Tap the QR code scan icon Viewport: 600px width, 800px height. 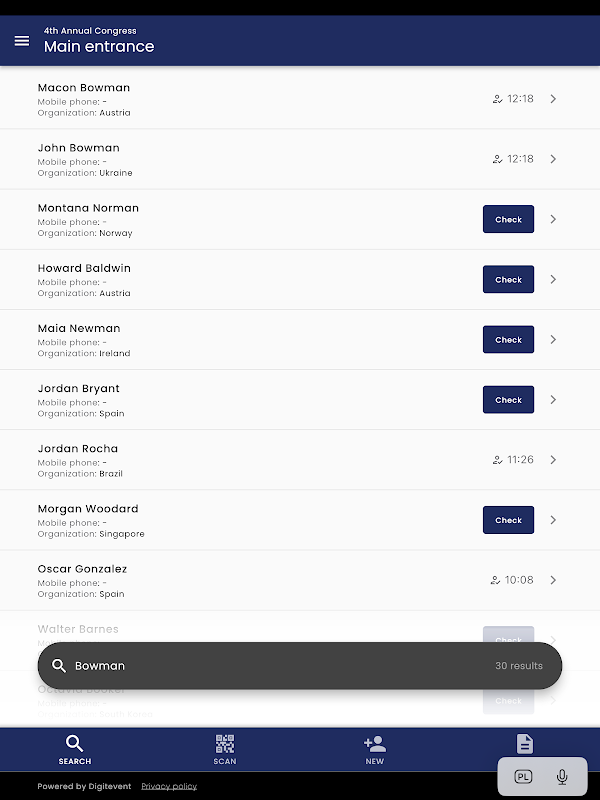tap(225, 744)
